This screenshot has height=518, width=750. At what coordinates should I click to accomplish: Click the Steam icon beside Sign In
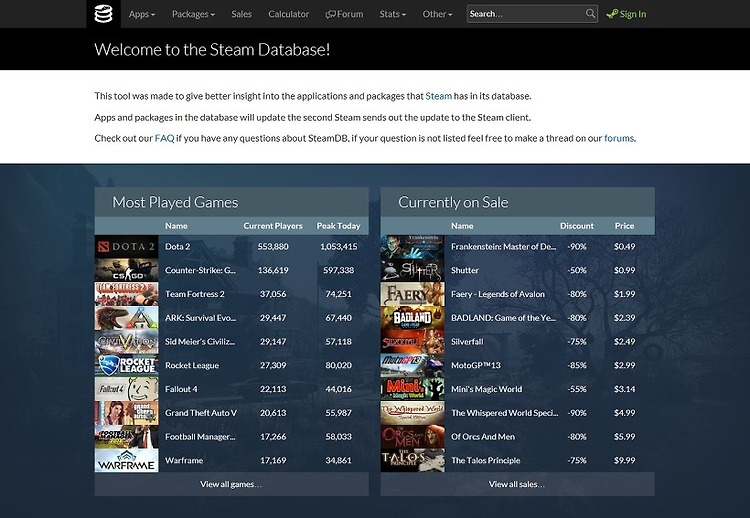coord(612,14)
